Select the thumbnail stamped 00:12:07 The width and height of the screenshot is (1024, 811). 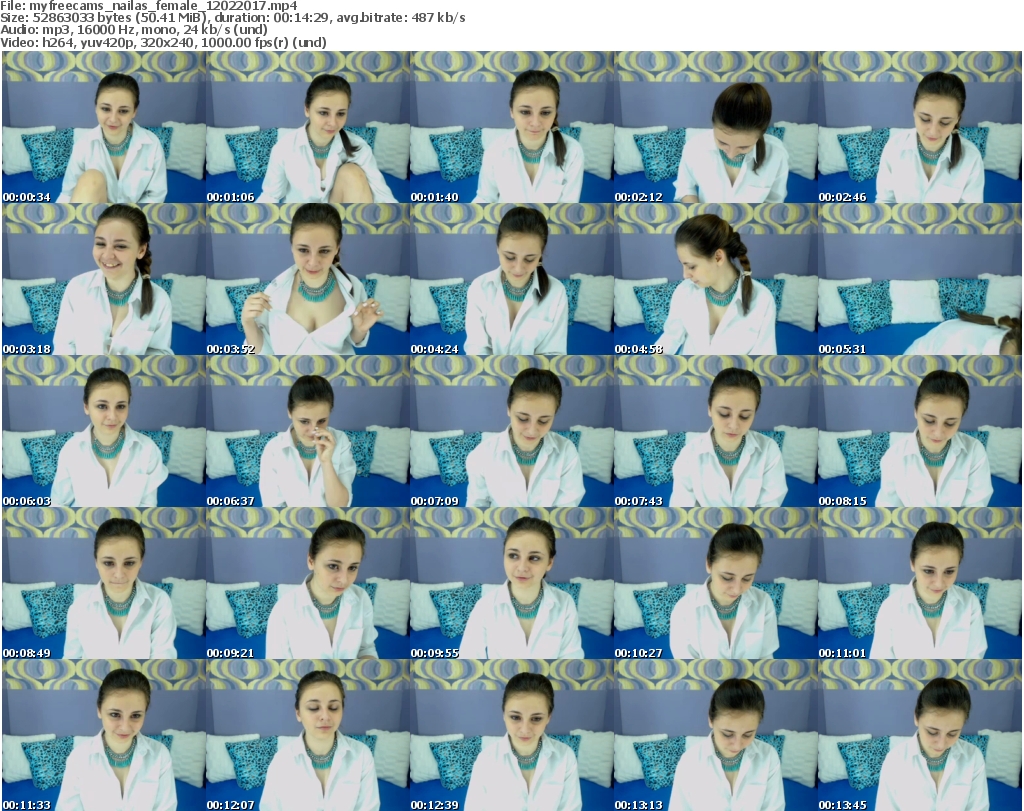pos(308,735)
